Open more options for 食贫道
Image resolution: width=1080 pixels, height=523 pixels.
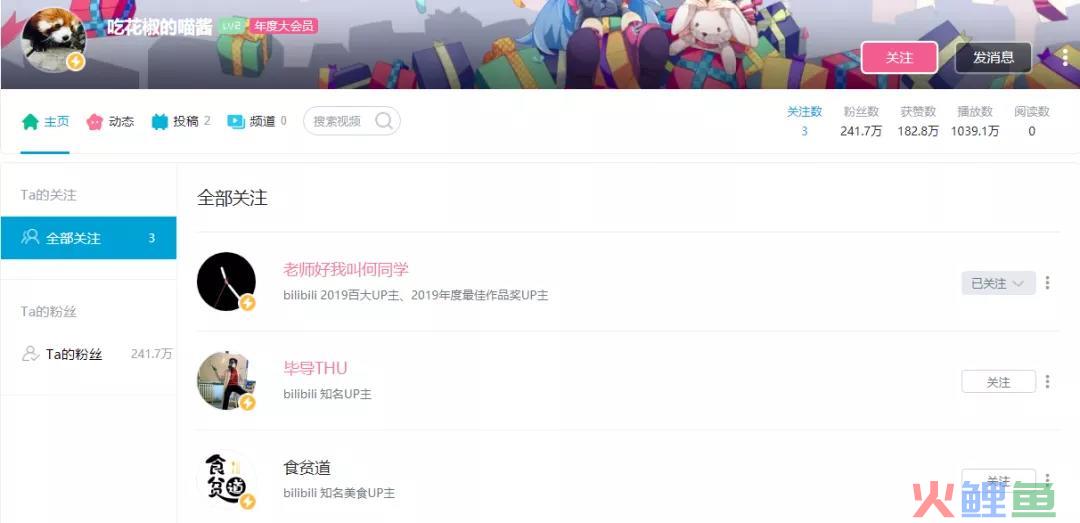1048,479
